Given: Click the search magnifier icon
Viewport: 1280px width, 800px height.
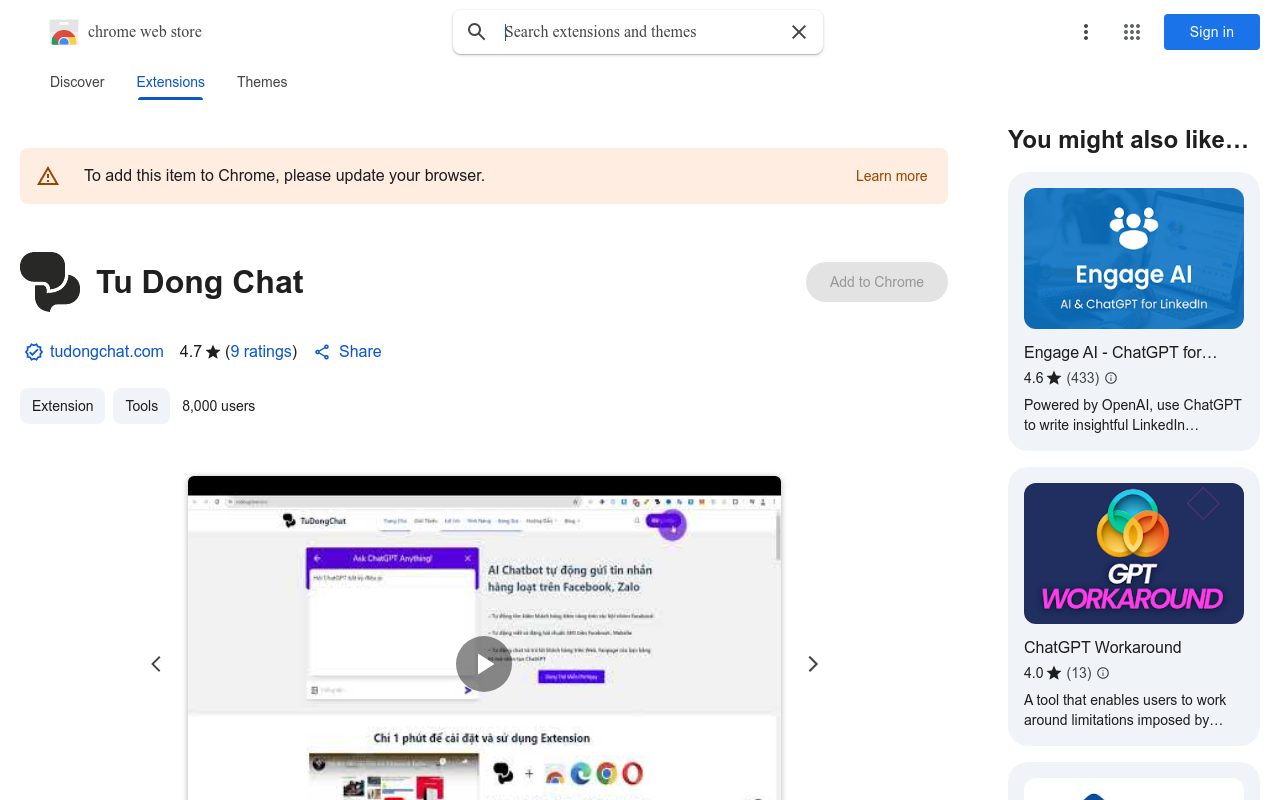Looking at the screenshot, I should tap(477, 32).
